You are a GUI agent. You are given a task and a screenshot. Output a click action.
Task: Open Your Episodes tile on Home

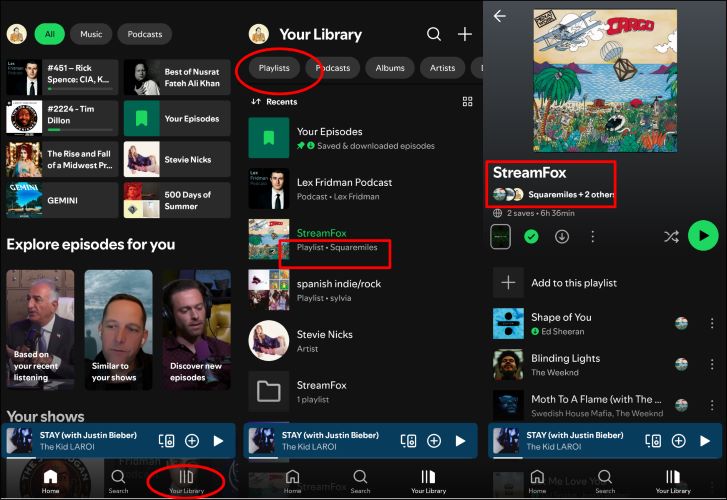[177, 118]
